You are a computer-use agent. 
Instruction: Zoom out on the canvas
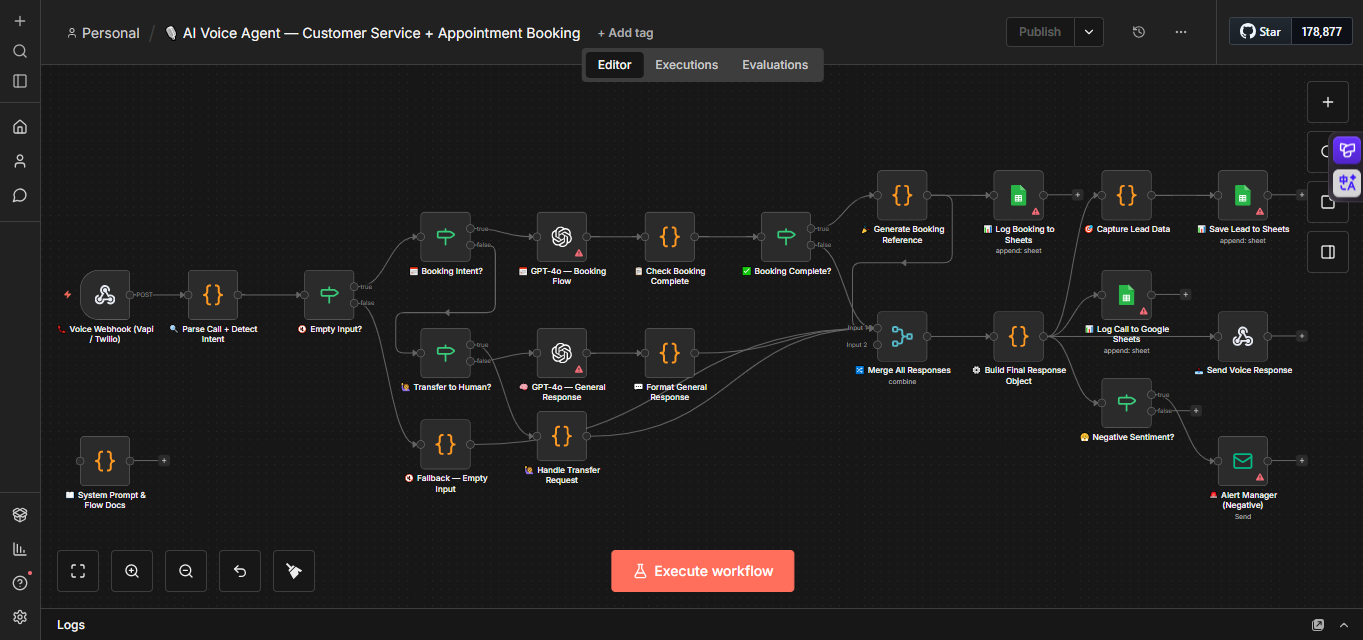pos(186,571)
